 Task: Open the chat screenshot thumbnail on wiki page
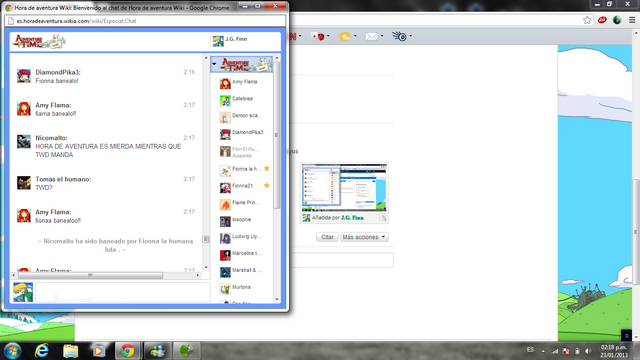pos(344,188)
